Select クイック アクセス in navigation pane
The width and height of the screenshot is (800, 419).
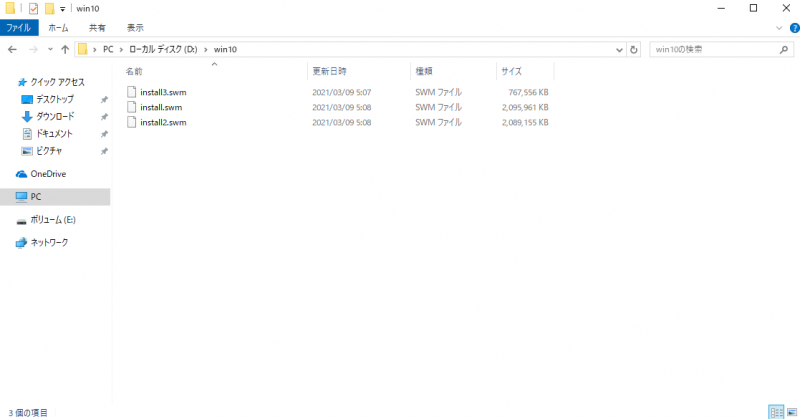[57, 82]
